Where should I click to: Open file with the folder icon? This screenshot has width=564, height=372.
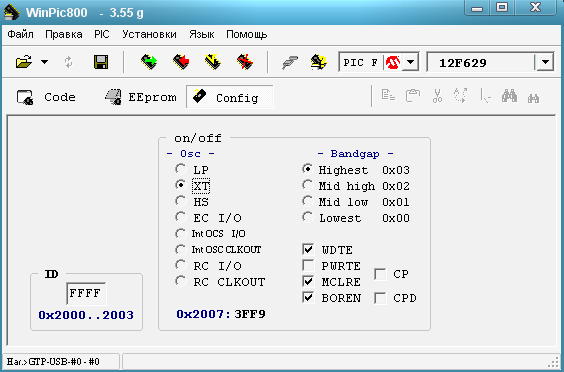click(x=24, y=62)
